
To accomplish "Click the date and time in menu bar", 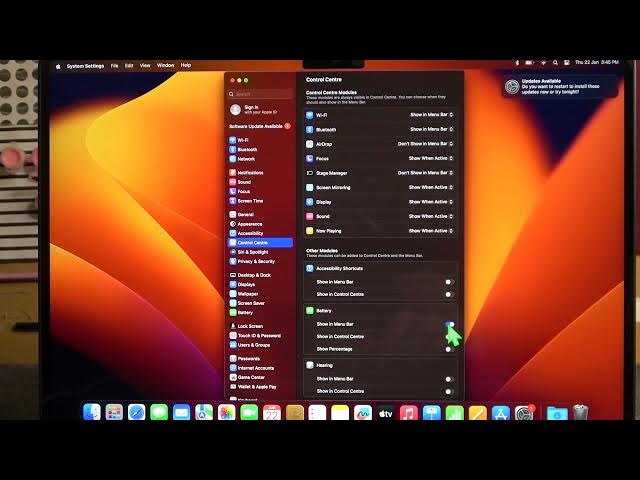I will [x=597, y=62].
